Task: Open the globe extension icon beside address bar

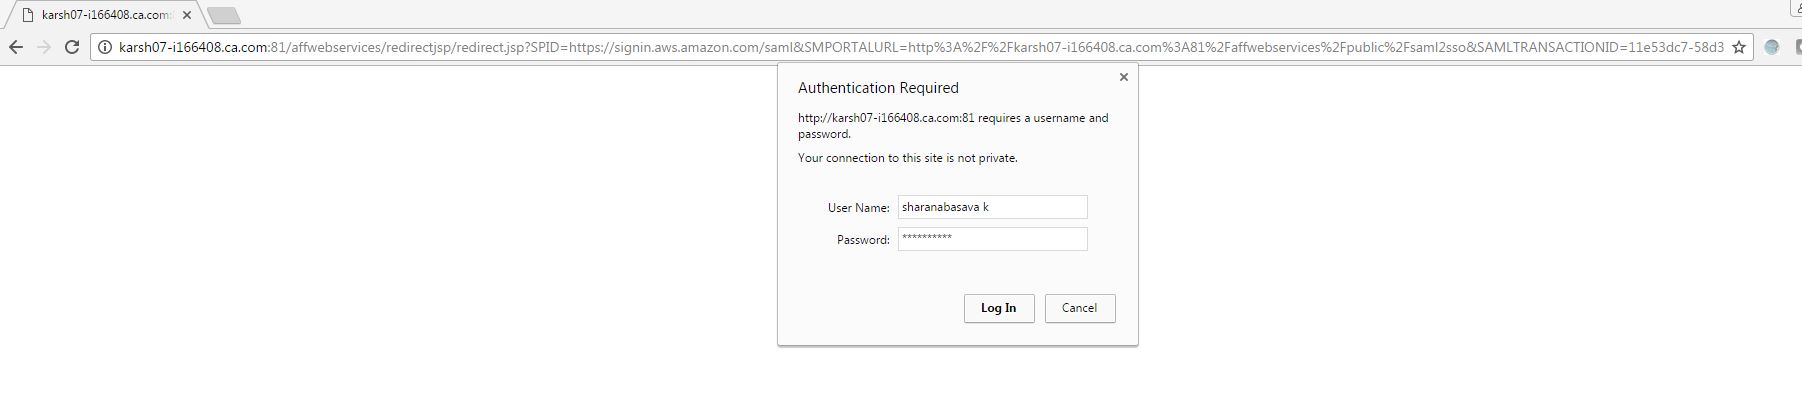Action: (1772, 47)
